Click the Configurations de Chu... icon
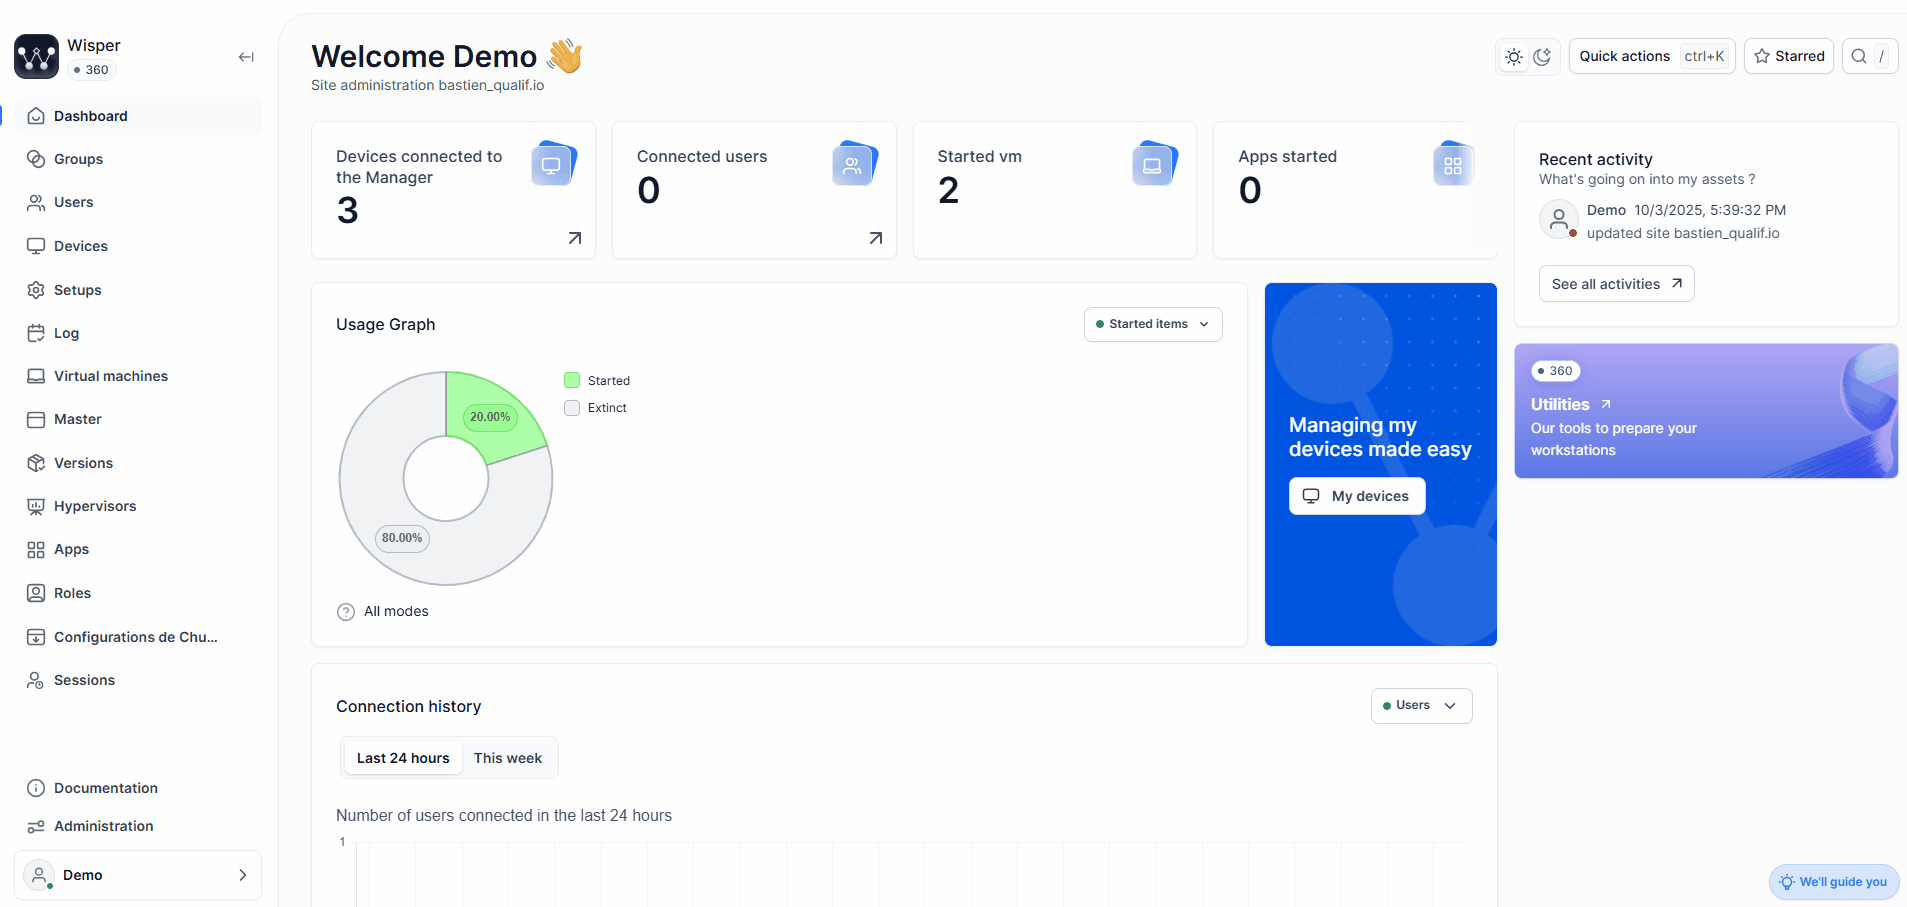Screen dimensions: 1907x907 (x=36, y=637)
